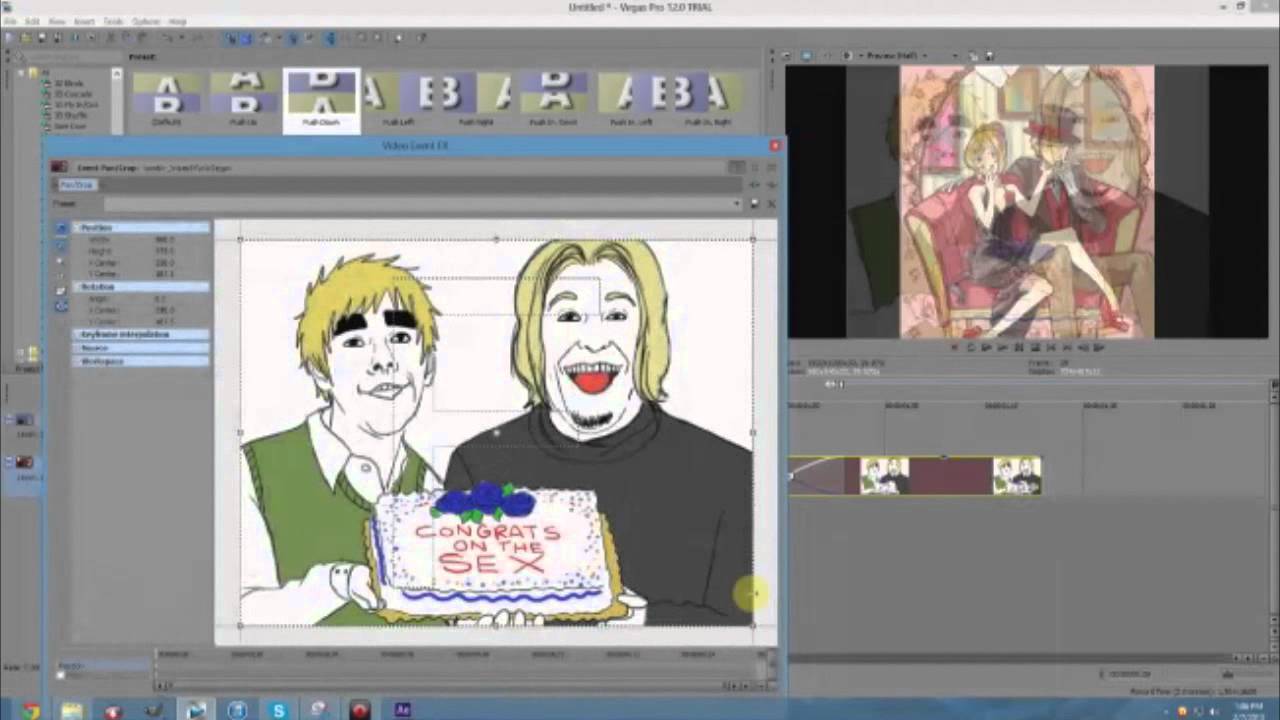Select the Push Down transition preset
Screen dimensions: 1280x720
[x=321, y=100]
